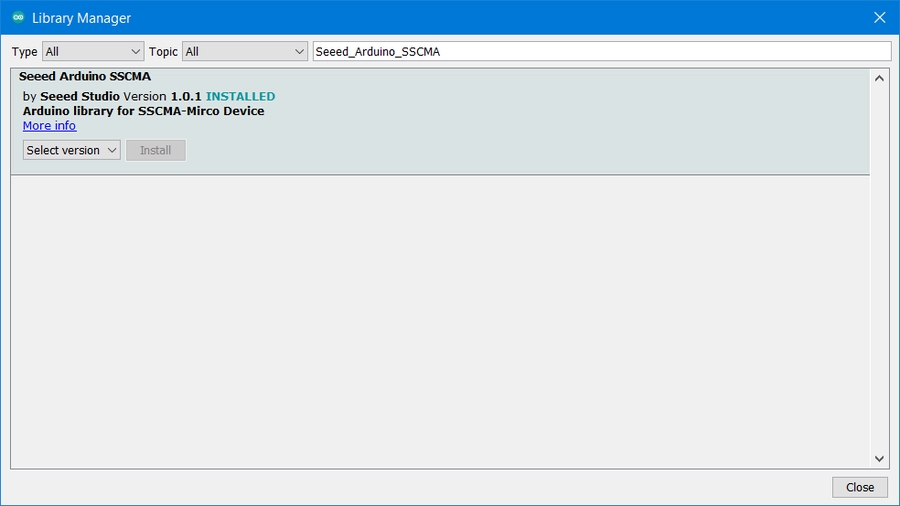Click the empty area below library entry
Image resolution: width=900 pixels, height=506 pixels.
click(440, 320)
